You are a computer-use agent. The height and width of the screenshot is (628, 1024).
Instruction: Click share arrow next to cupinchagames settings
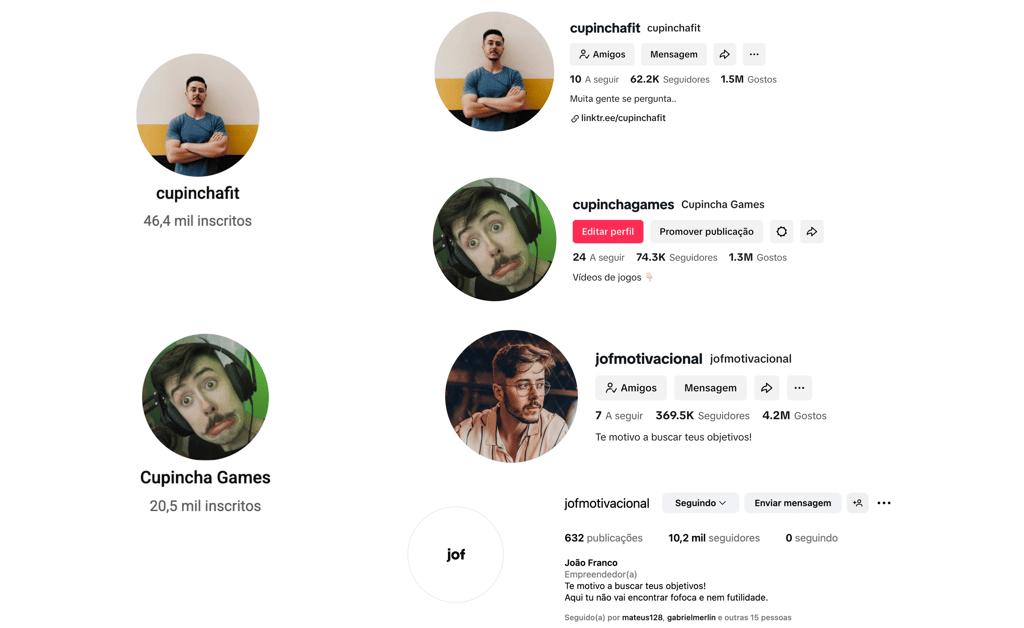coord(812,232)
